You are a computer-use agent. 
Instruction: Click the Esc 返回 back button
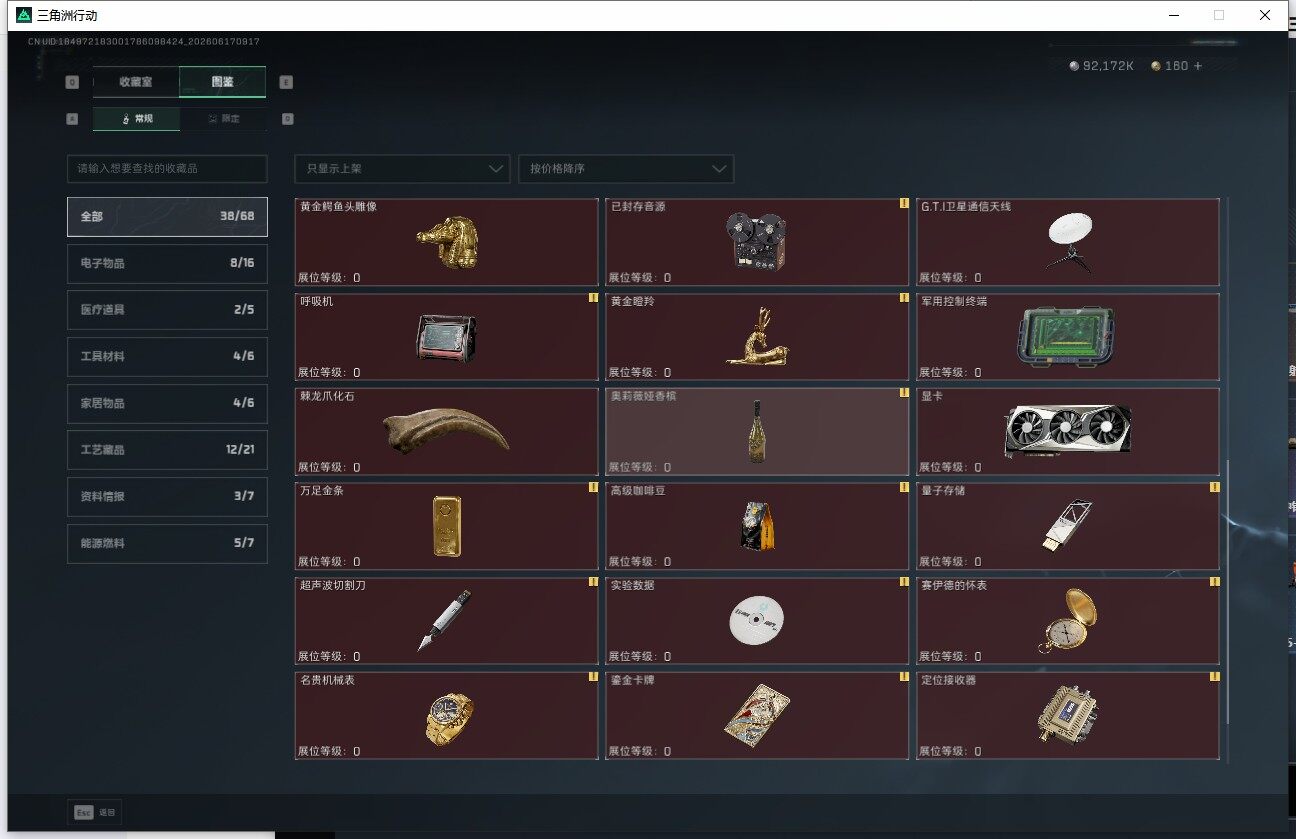[96, 812]
